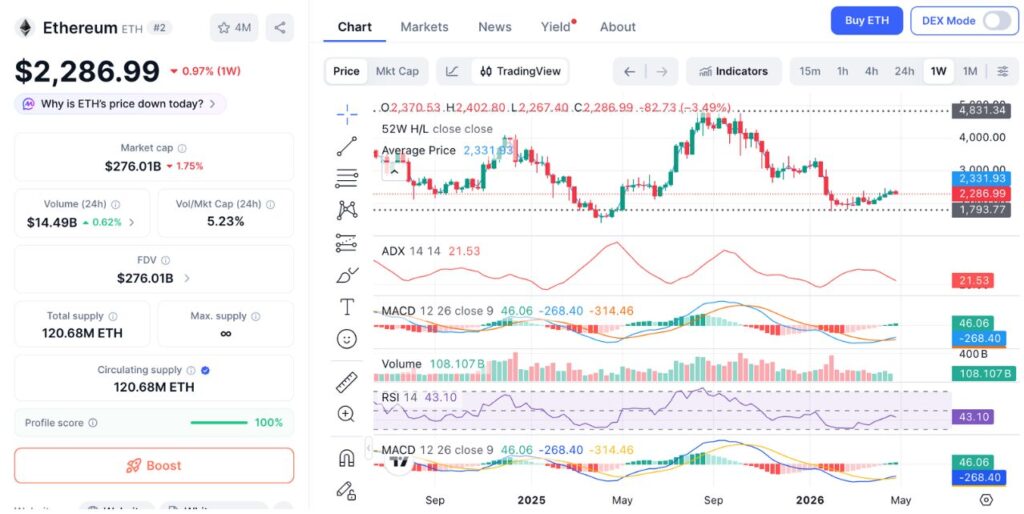Add Ethereum to watchlist with star icon
This screenshot has width=1024, height=514.
point(234,28)
